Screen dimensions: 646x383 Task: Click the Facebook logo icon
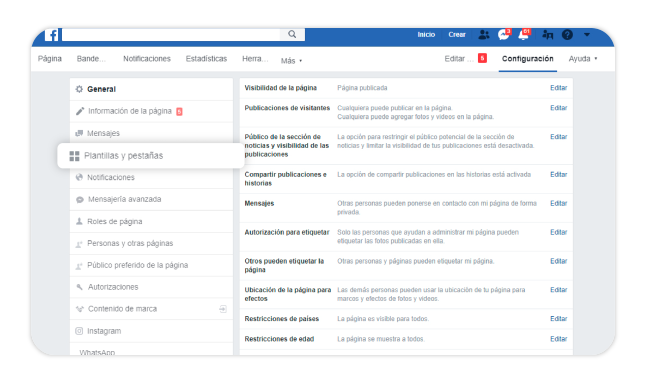(x=51, y=35)
